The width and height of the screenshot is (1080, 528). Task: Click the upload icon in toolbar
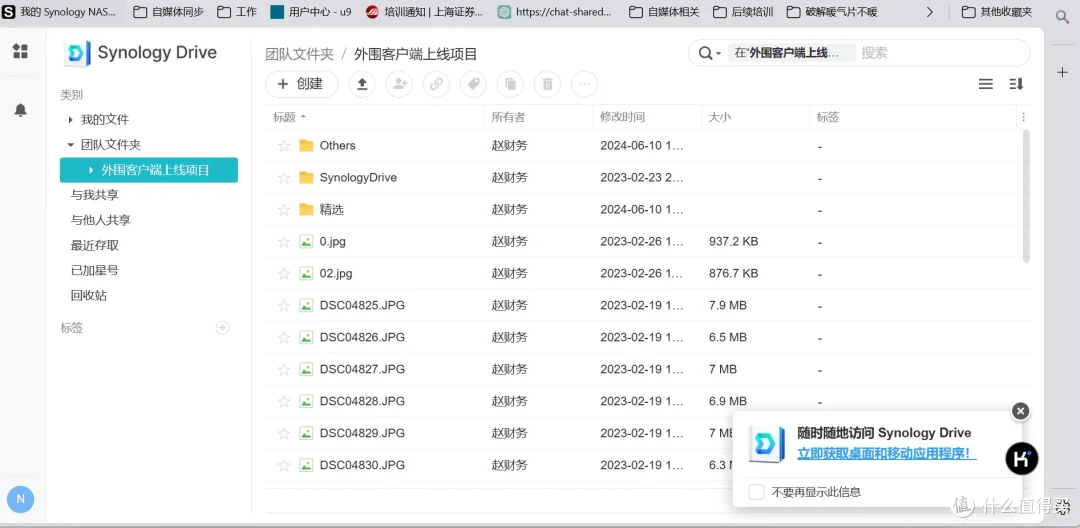coord(362,84)
